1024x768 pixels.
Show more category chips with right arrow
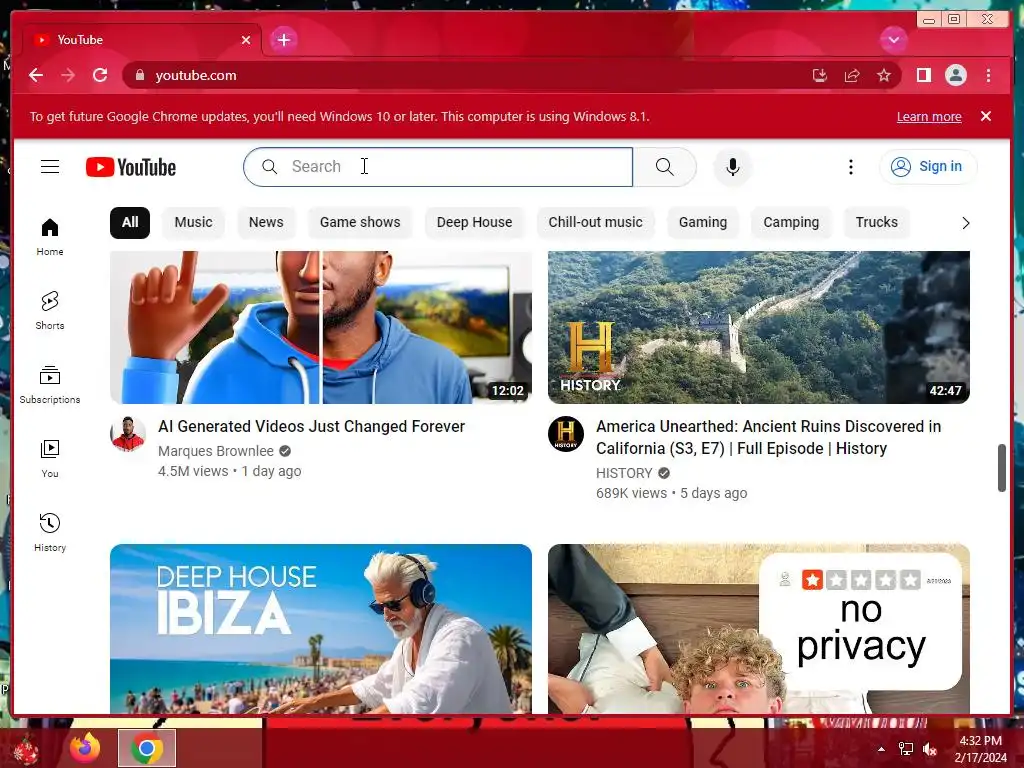click(x=965, y=223)
